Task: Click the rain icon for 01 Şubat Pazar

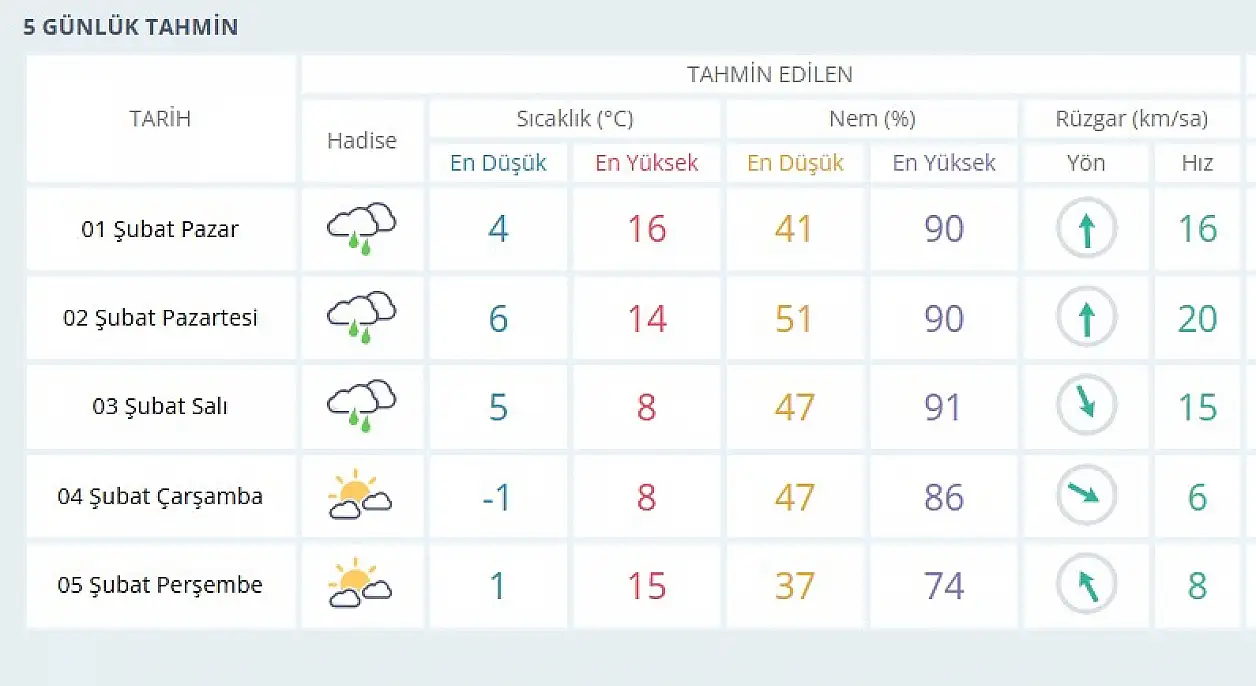Action: pyautogui.click(x=361, y=229)
